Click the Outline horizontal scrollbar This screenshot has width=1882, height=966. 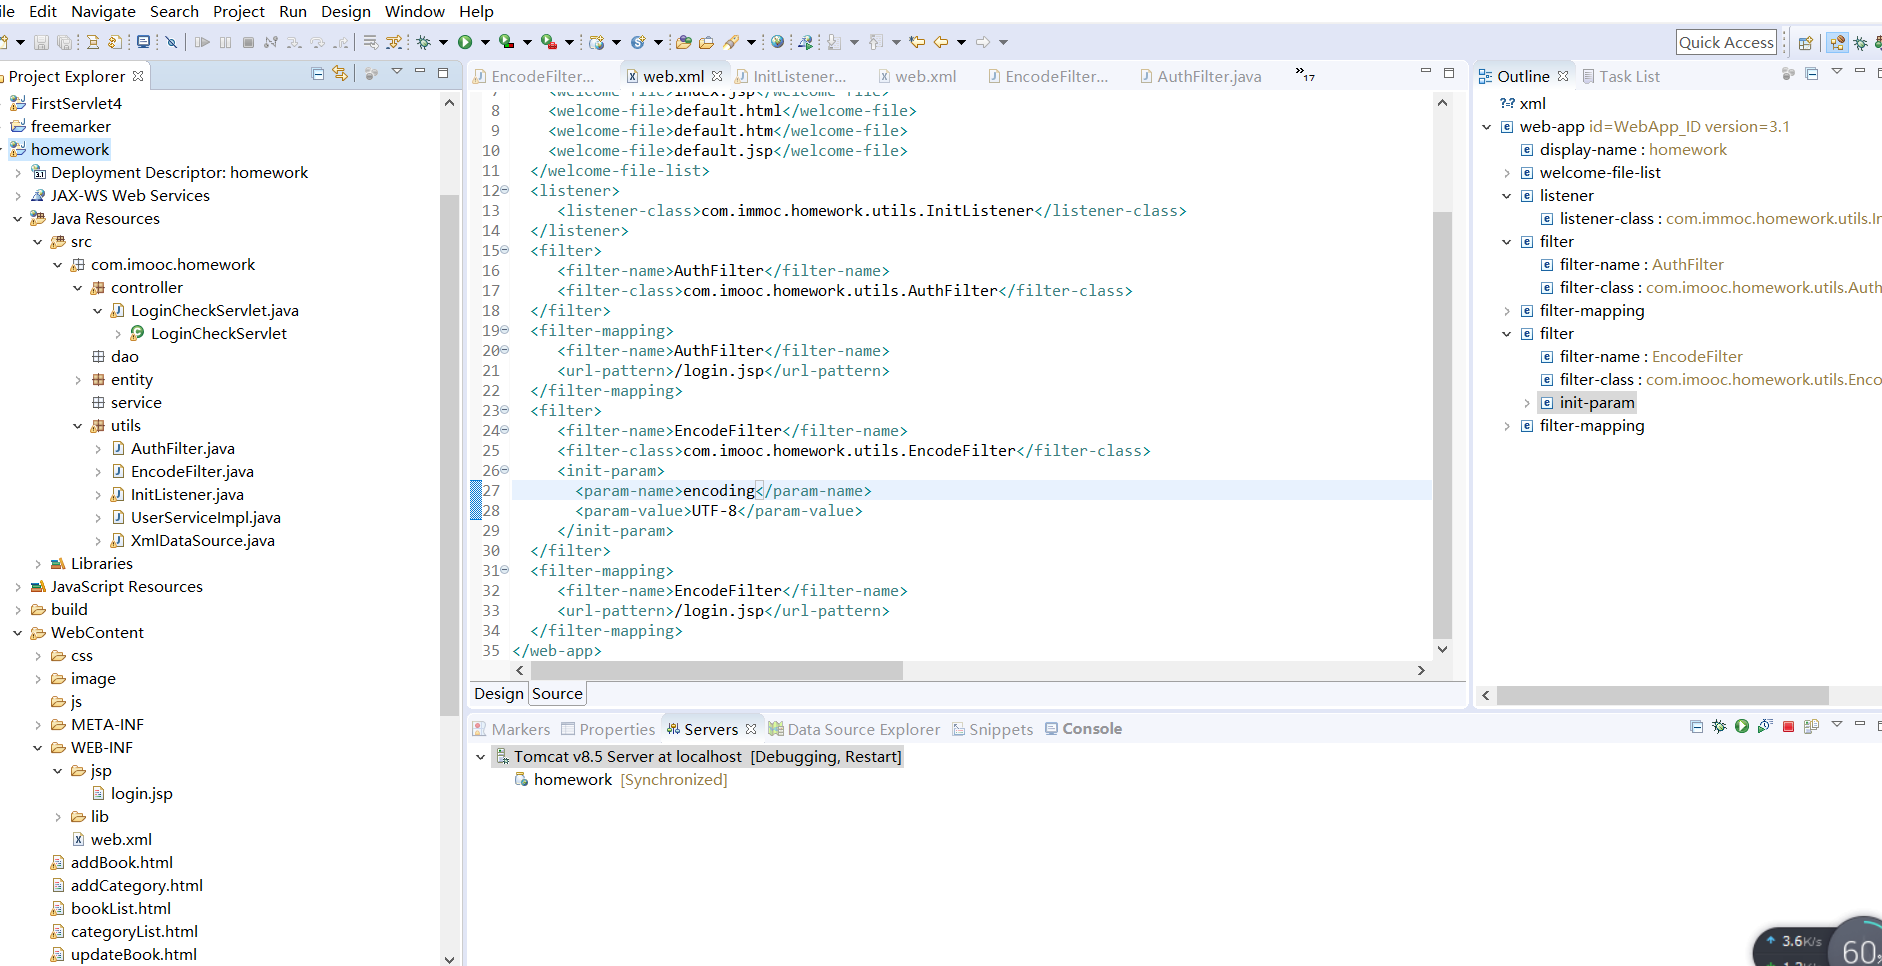1662,695
